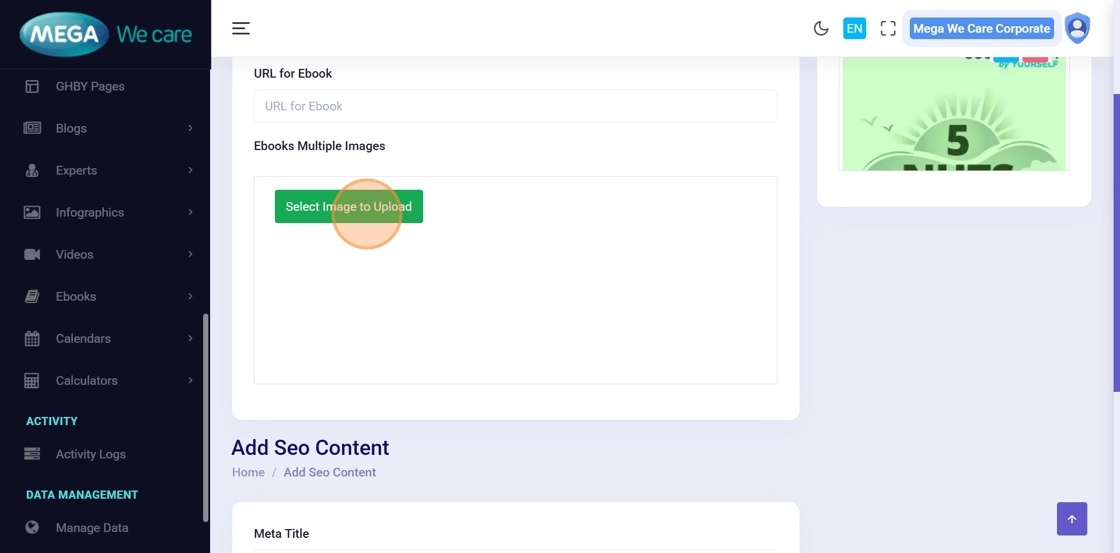This screenshot has width=1120, height=553.
Task: Open GHBY Pages in sidebar
Action: [90, 86]
